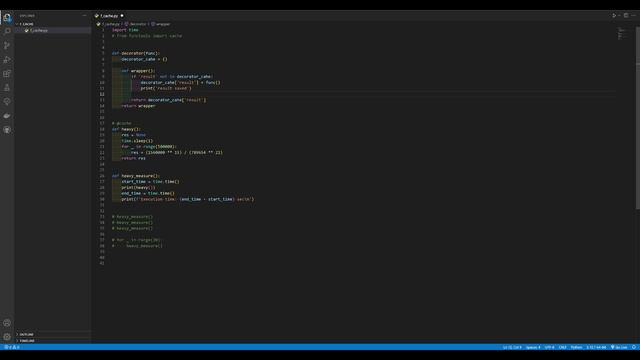Click the code minimap preview
Image resolution: width=640 pixels, height=360 pixels.
click(x=622, y=34)
